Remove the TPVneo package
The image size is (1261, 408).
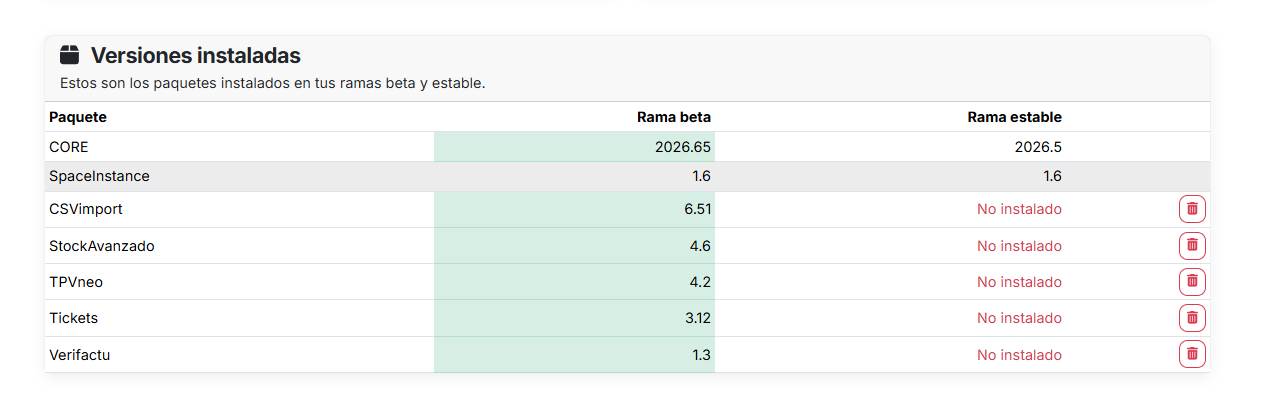pyautogui.click(x=1192, y=282)
